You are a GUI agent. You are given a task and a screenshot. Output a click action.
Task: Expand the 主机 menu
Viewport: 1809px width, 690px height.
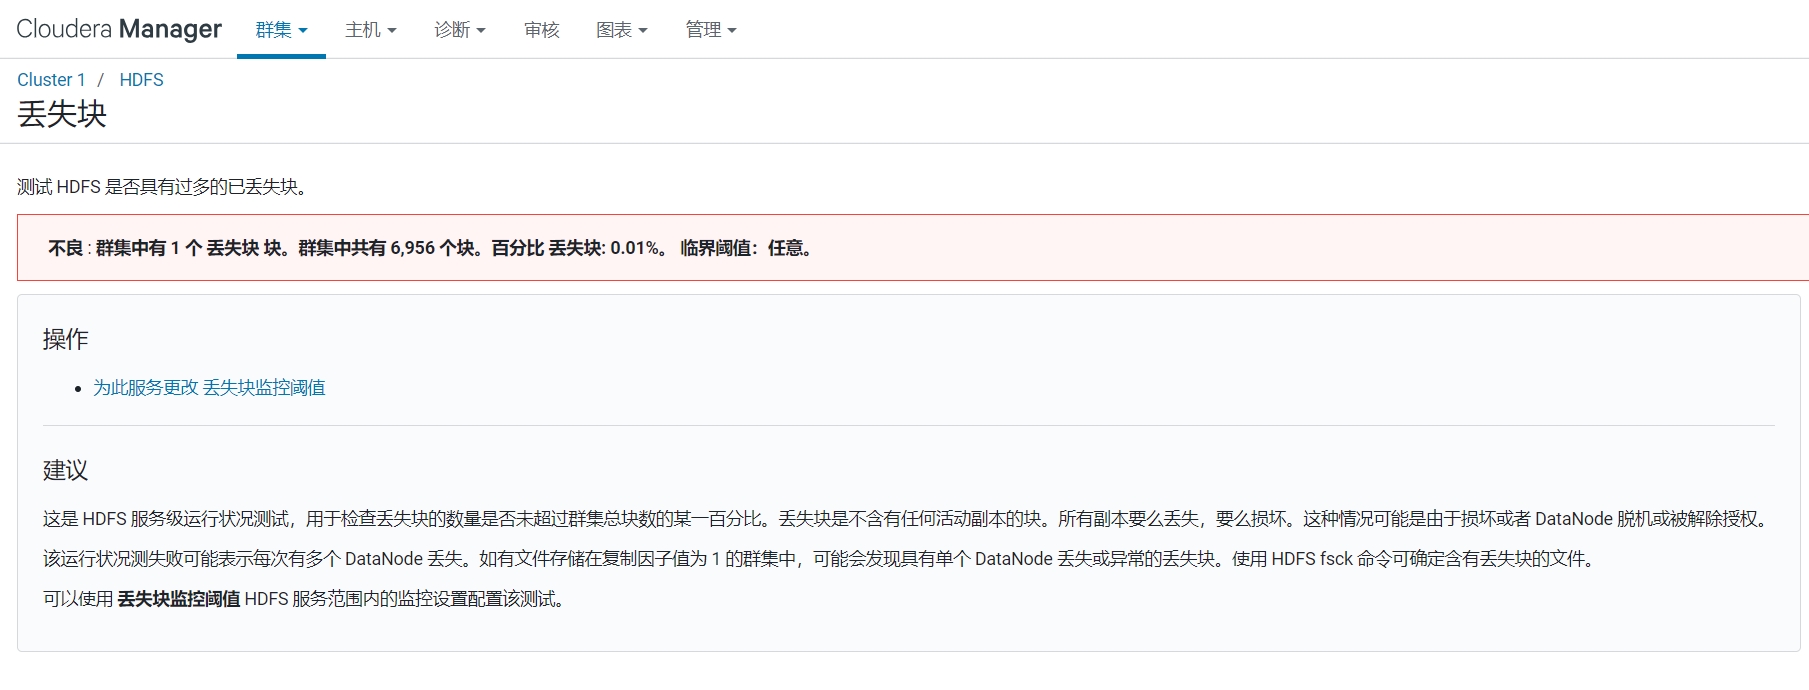click(x=370, y=30)
